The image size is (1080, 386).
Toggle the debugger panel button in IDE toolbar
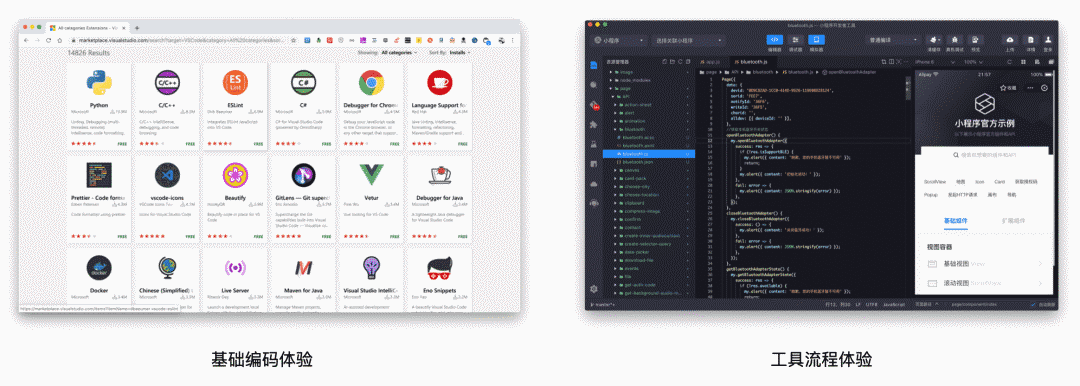pos(796,40)
